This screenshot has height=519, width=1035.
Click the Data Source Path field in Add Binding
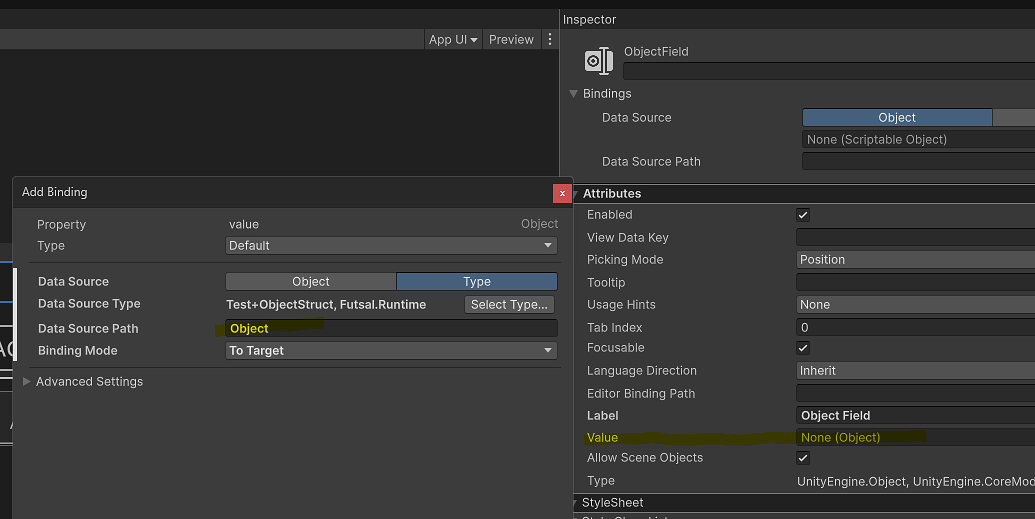point(391,329)
